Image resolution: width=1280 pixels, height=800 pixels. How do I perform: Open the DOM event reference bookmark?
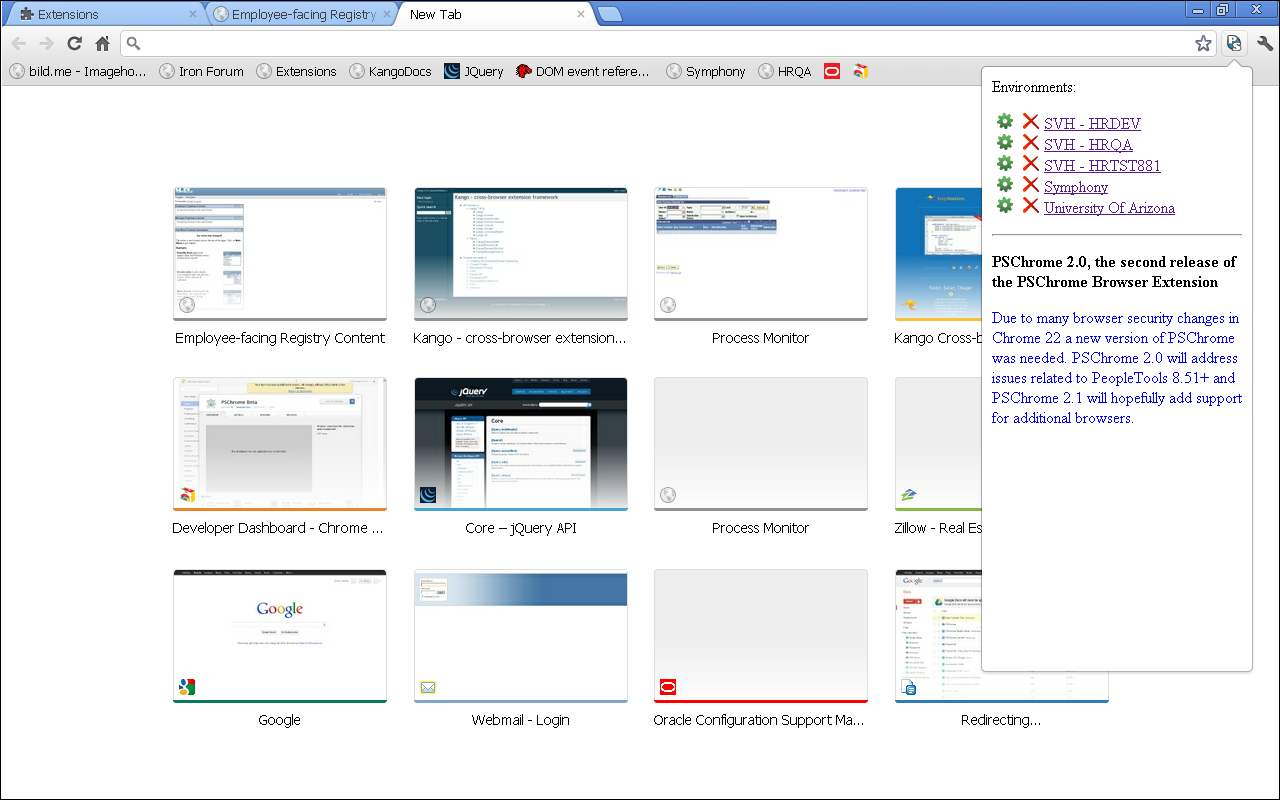(583, 71)
